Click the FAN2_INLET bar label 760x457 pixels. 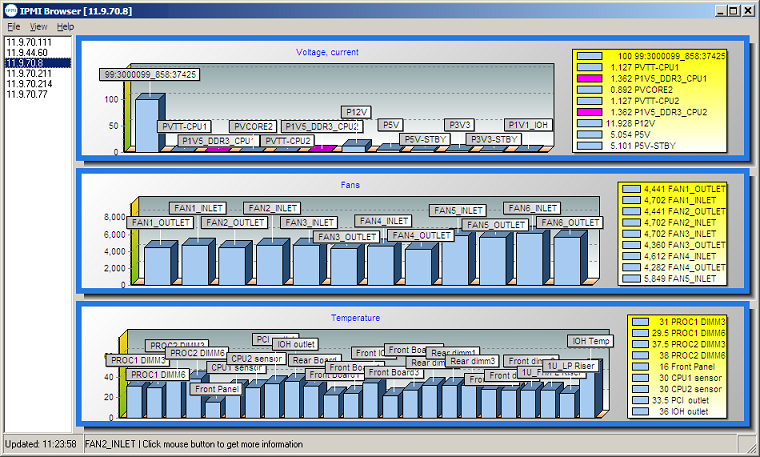click(272, 208)
